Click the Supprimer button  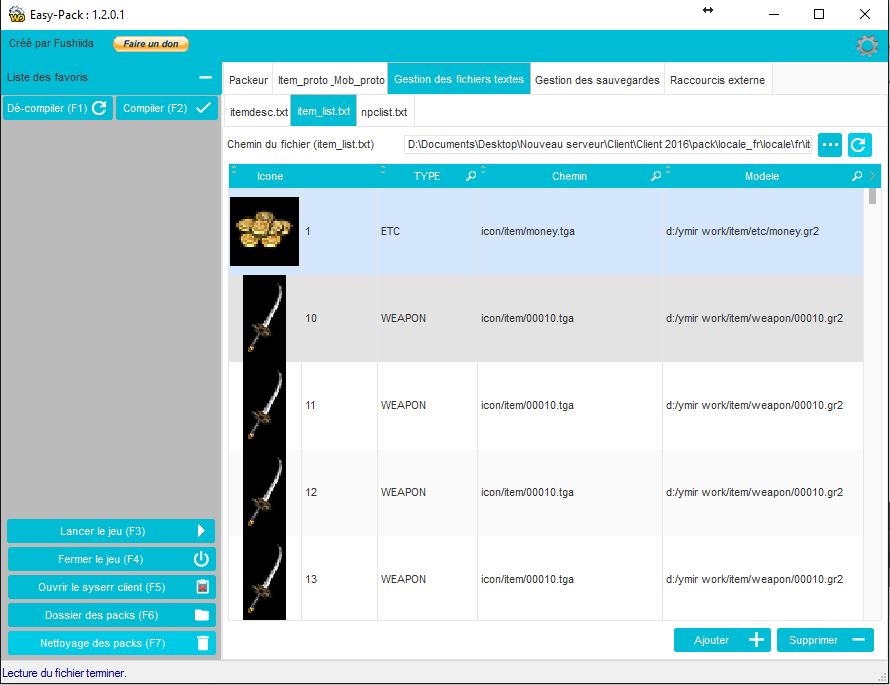pyautogui.click(x=825, y=640)
